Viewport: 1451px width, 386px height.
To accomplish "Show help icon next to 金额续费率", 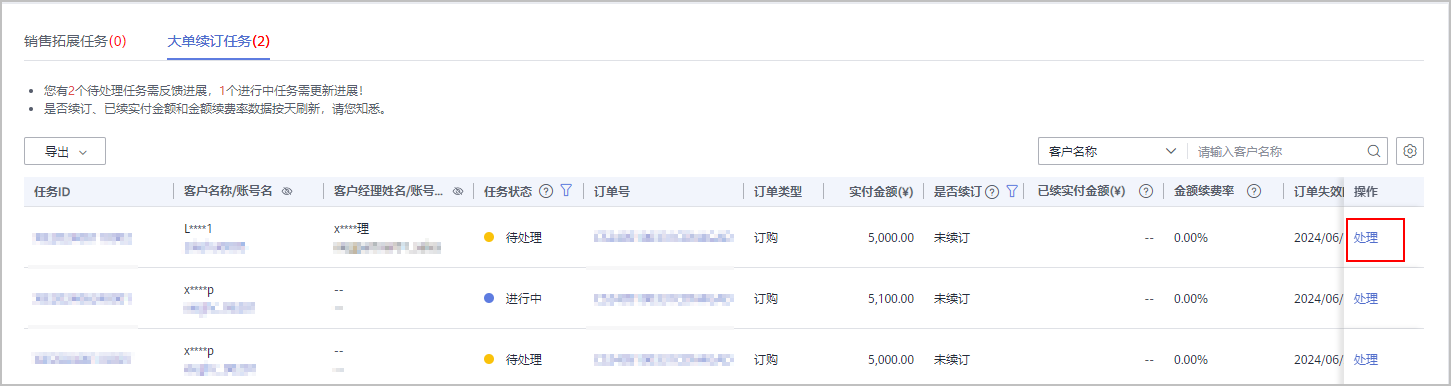I will coord(1253,191).
